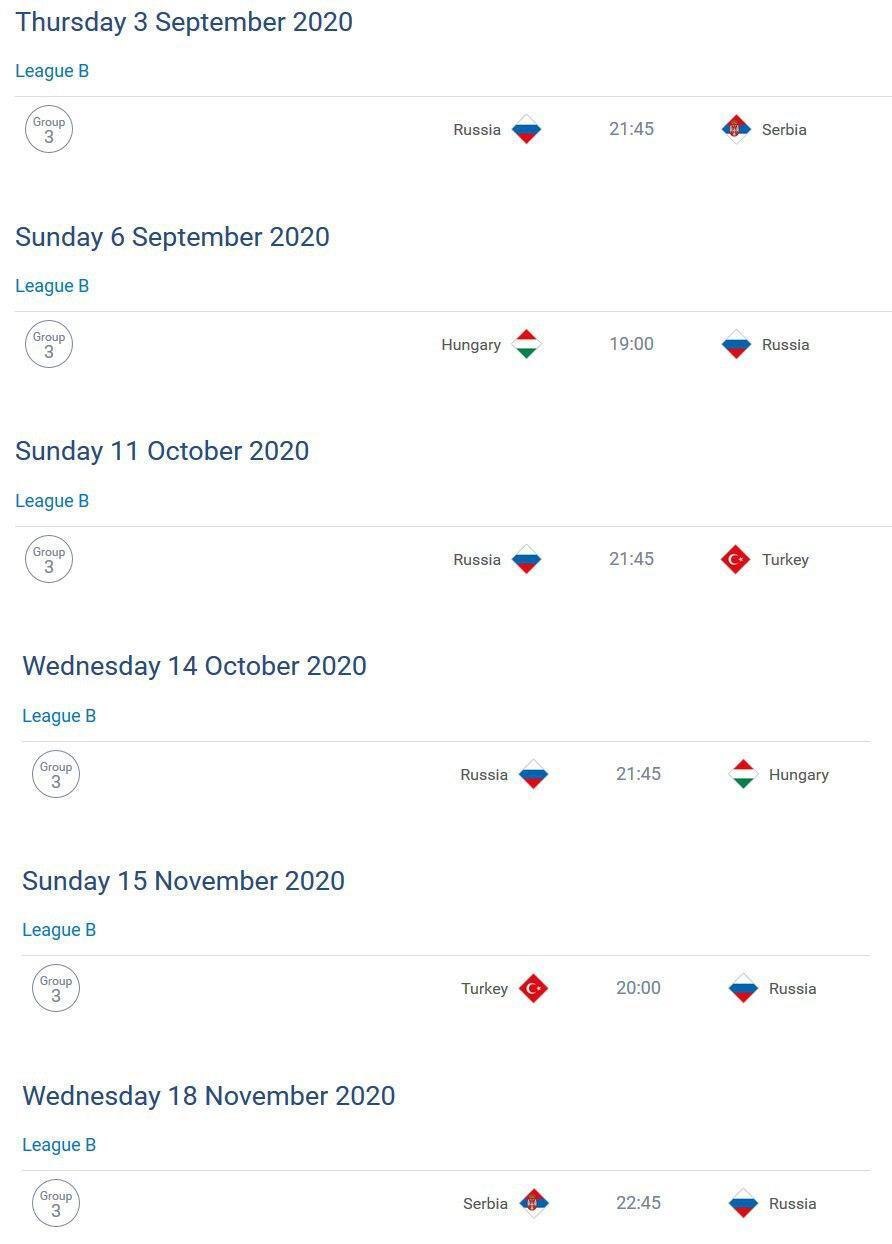Click Russia flag in 18 November match
Viewport: 892px width, 1244px height.
click(743, 1203)
